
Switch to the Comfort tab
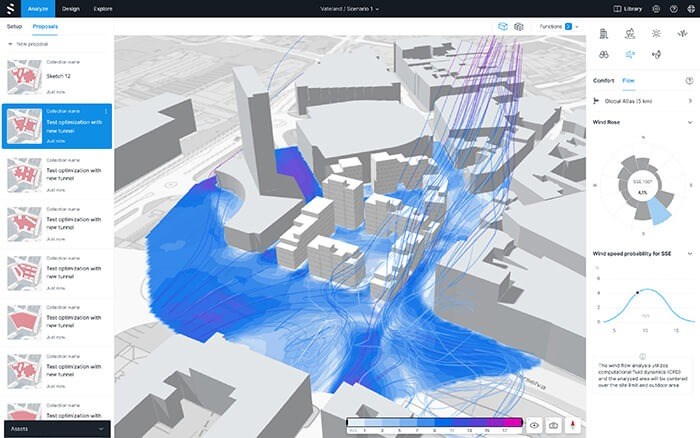click(603, 81)
